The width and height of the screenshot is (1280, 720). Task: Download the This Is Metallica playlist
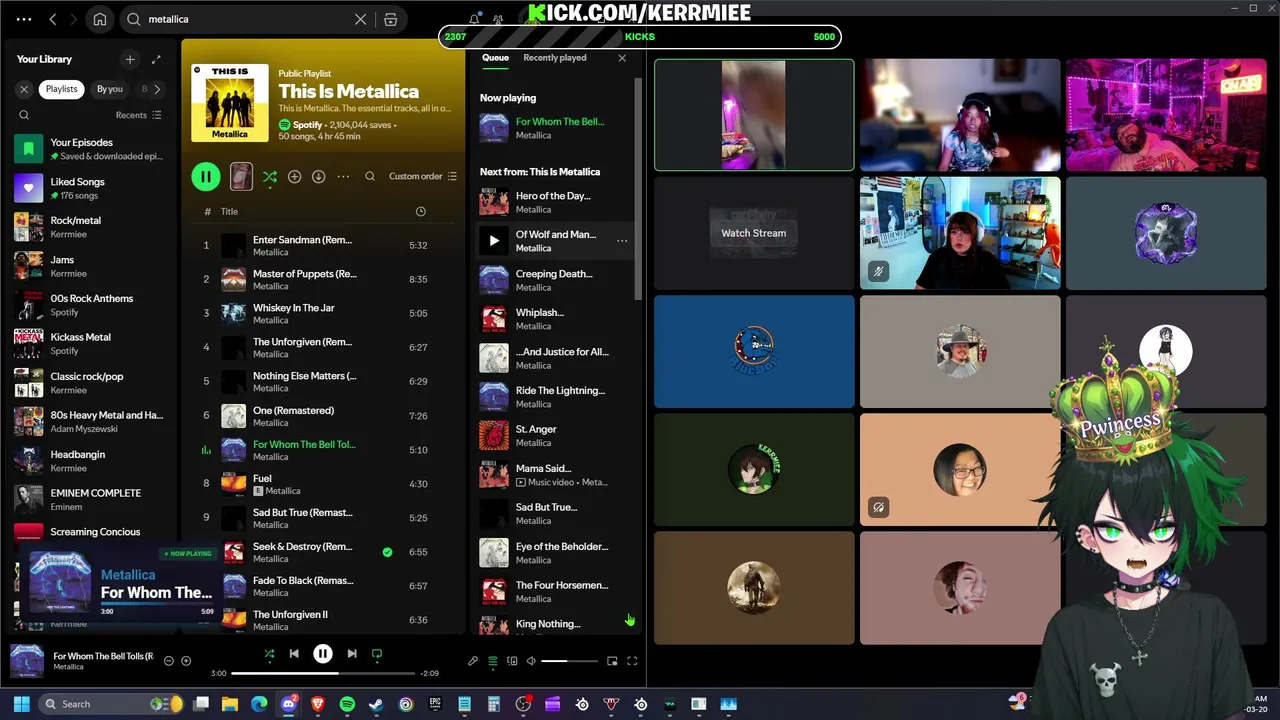coord(318,177)
